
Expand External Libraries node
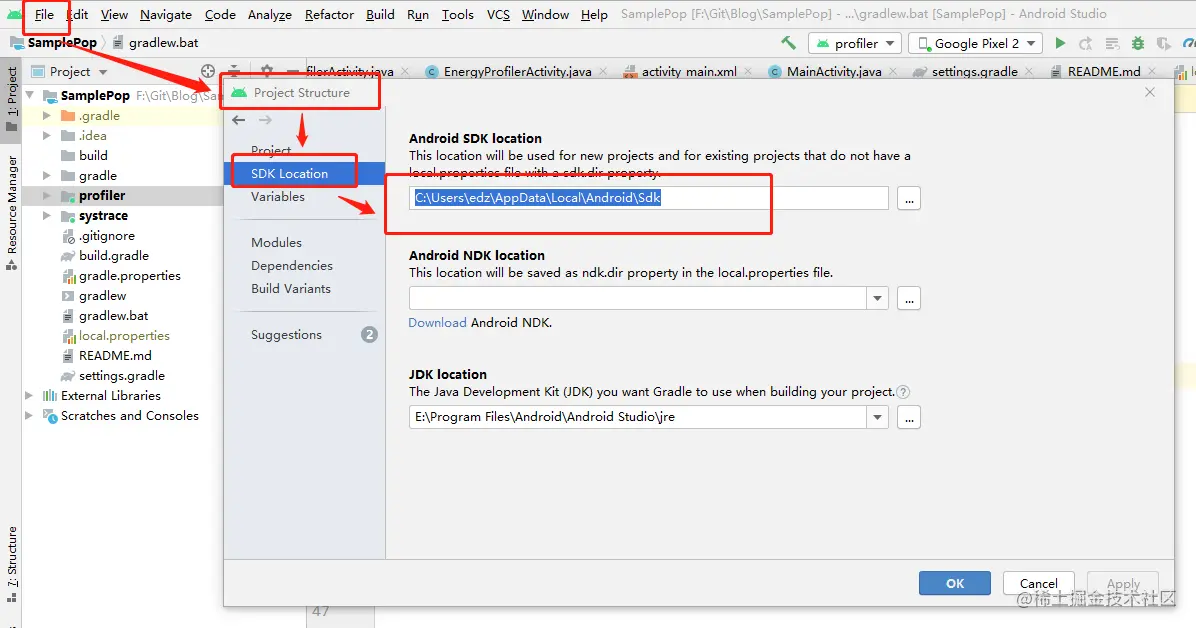29,395
